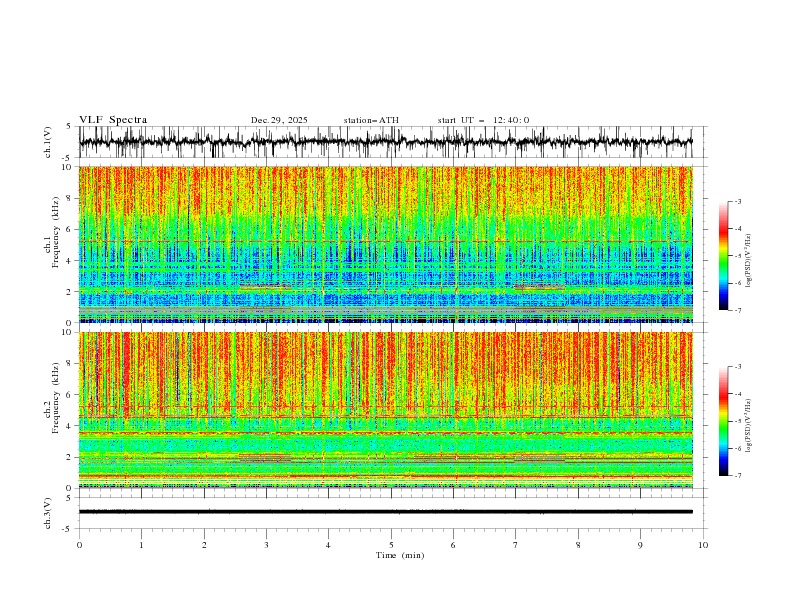Click the '-5' tick on ch.3(V) axis

click(68, 529)
